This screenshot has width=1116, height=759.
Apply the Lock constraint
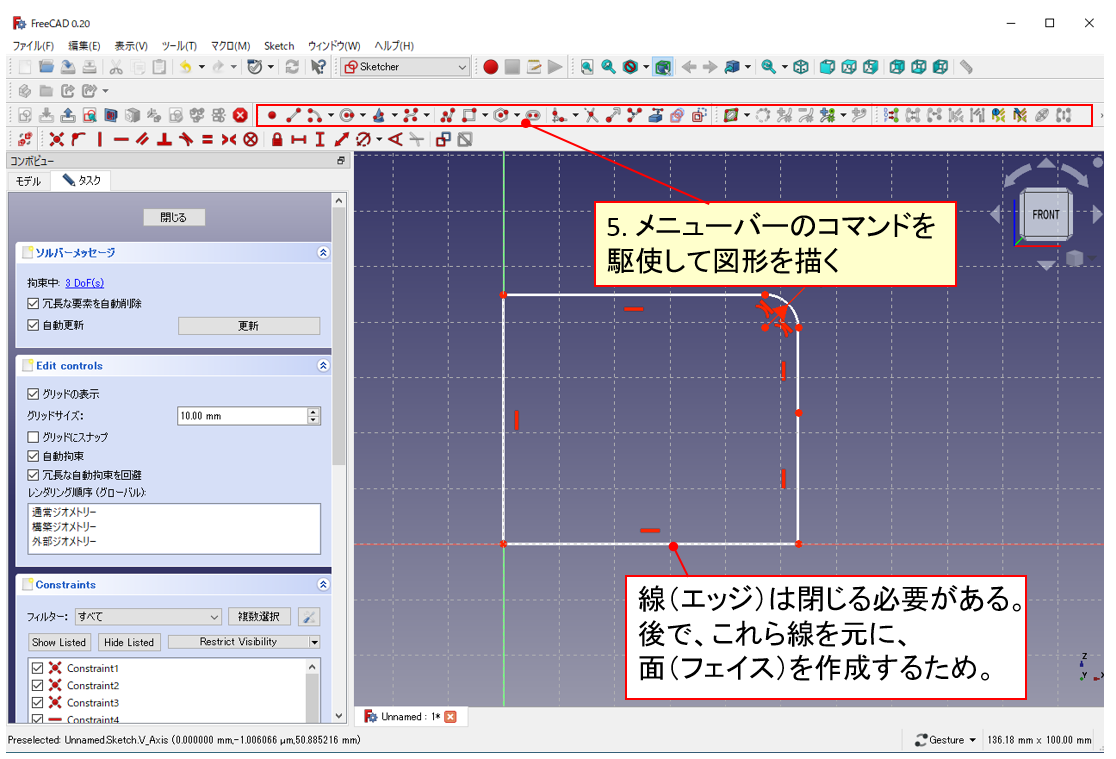point(277,140)
